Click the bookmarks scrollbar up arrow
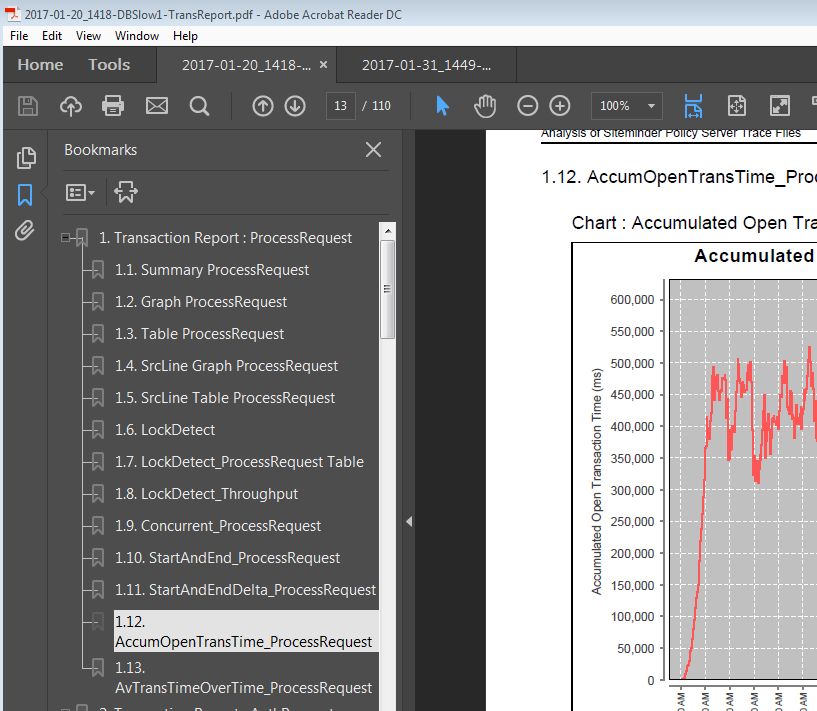Viewport: 817px width, 711px height. 388,230
